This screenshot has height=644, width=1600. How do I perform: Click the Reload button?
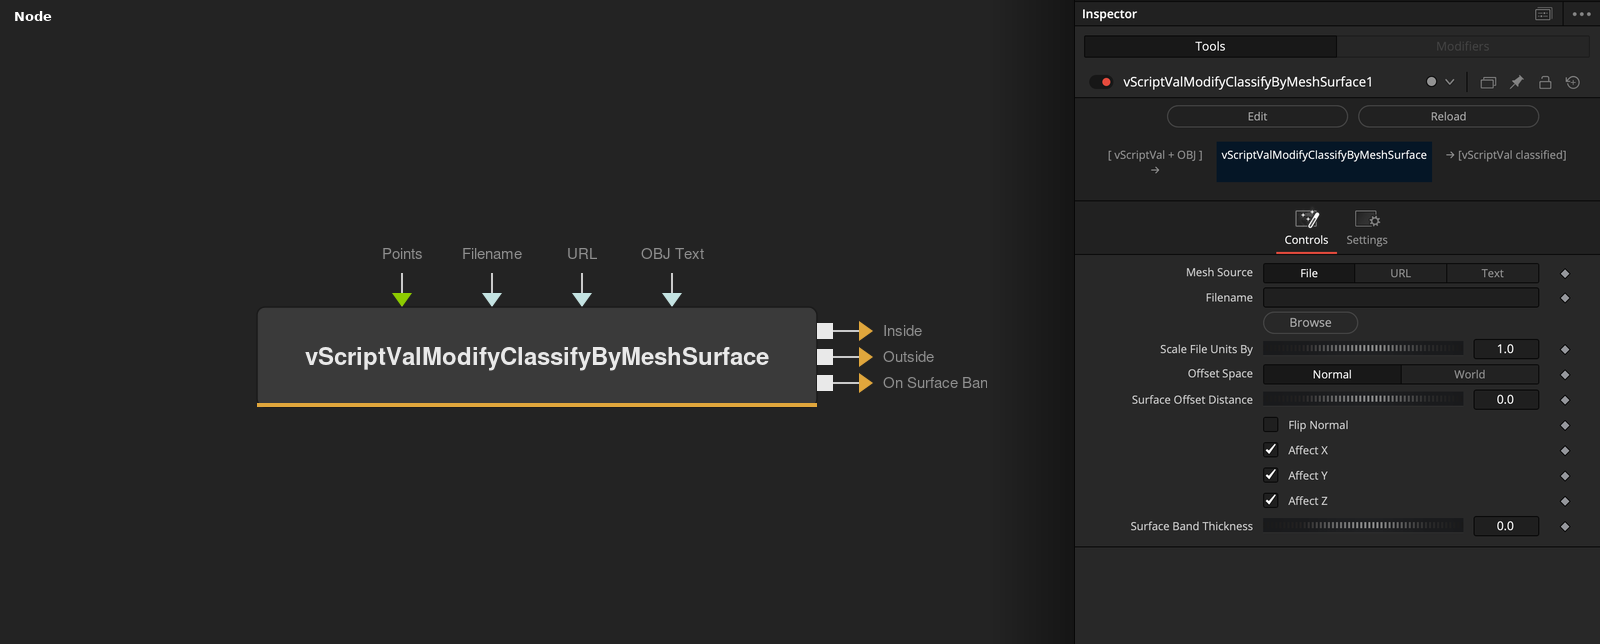click(x=1448, y=116)
